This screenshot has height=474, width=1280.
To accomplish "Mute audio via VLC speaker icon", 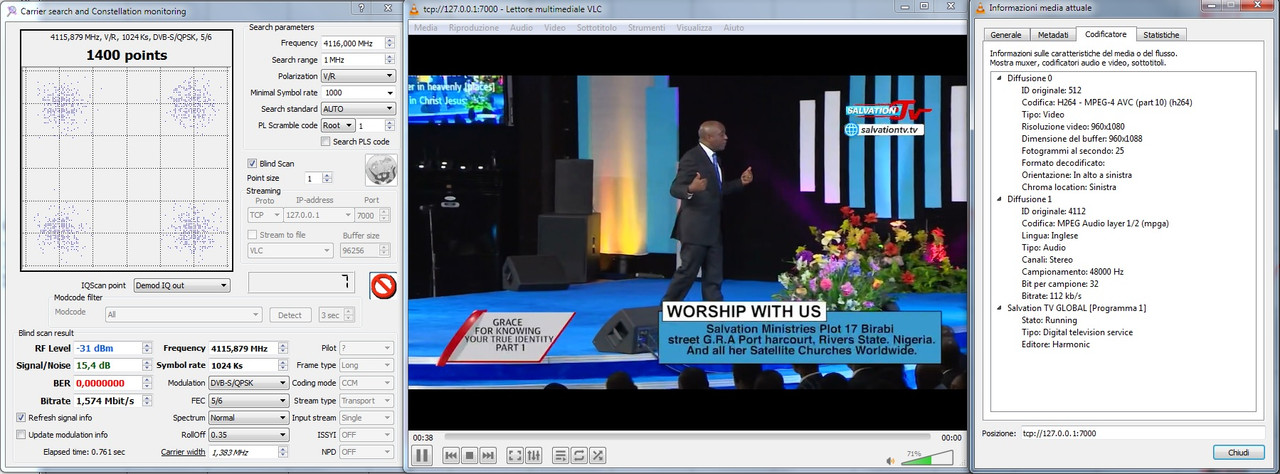I will [892, 460].
